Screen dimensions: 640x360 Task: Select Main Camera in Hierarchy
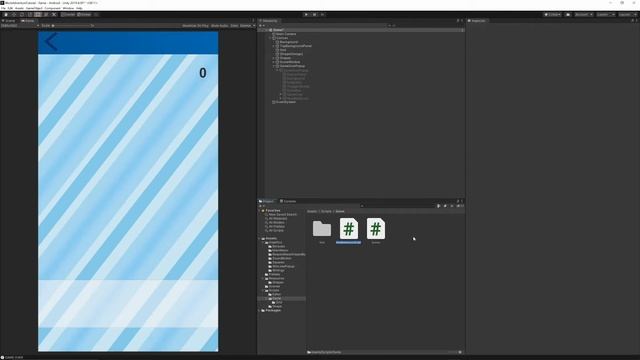(286, 34)
